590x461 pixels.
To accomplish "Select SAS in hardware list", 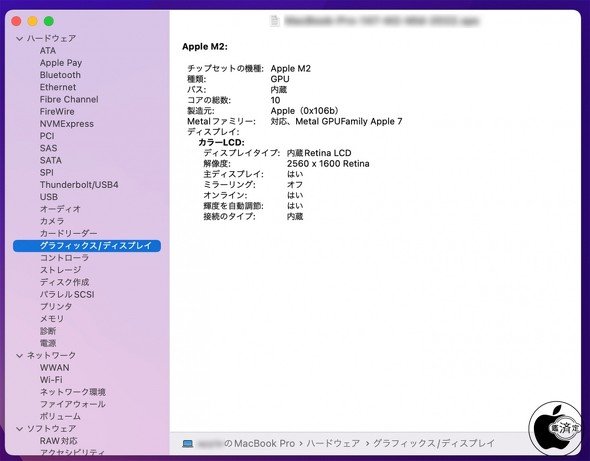I will coord(49,148).
